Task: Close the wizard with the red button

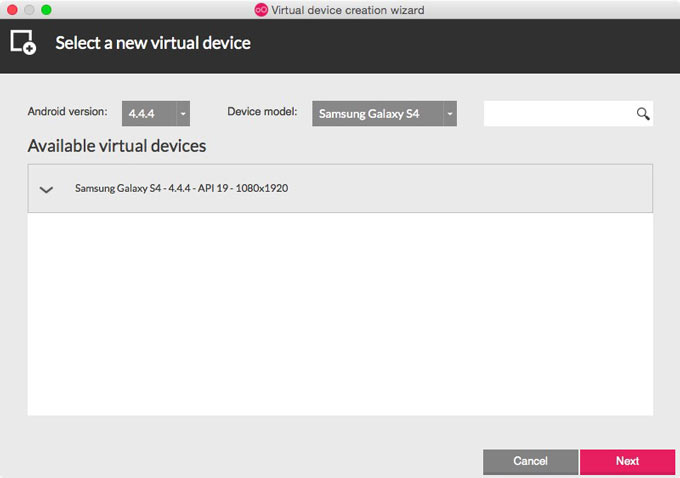Action: (x=12, y=10)
